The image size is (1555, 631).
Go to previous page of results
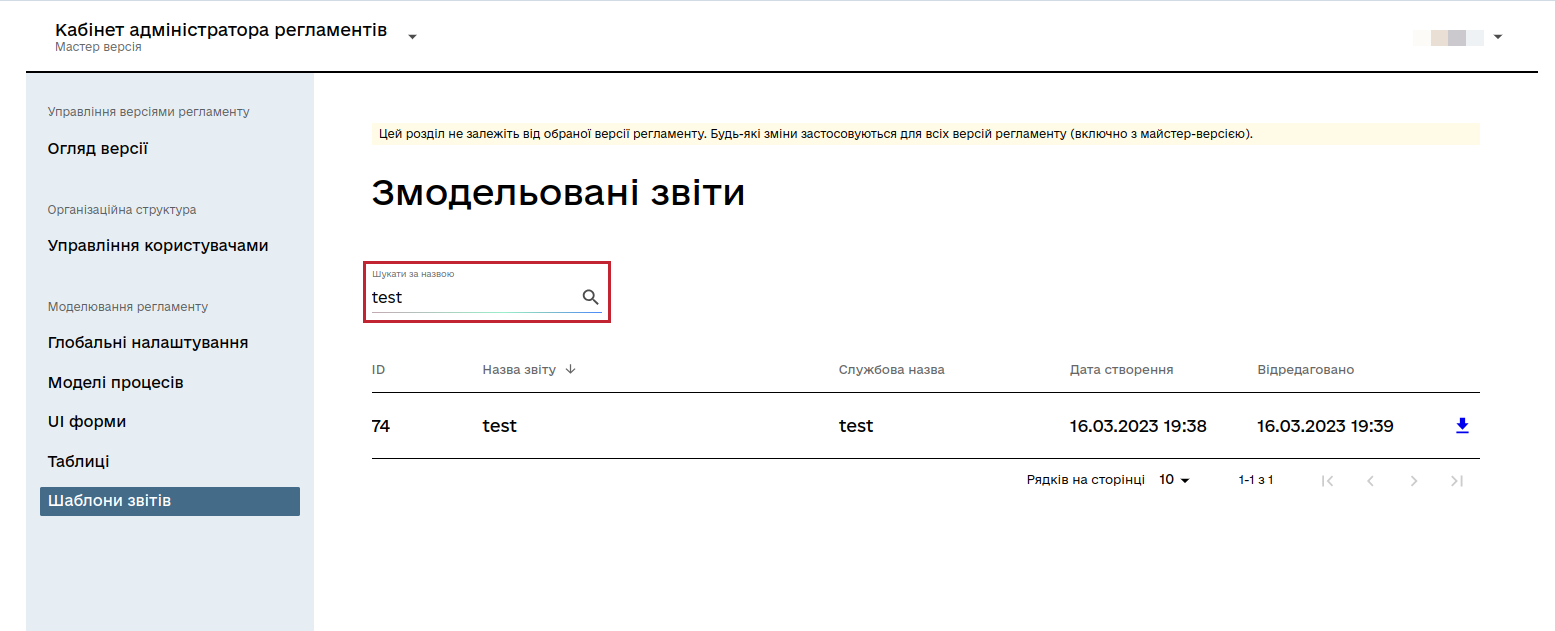tap(1370, 481)
